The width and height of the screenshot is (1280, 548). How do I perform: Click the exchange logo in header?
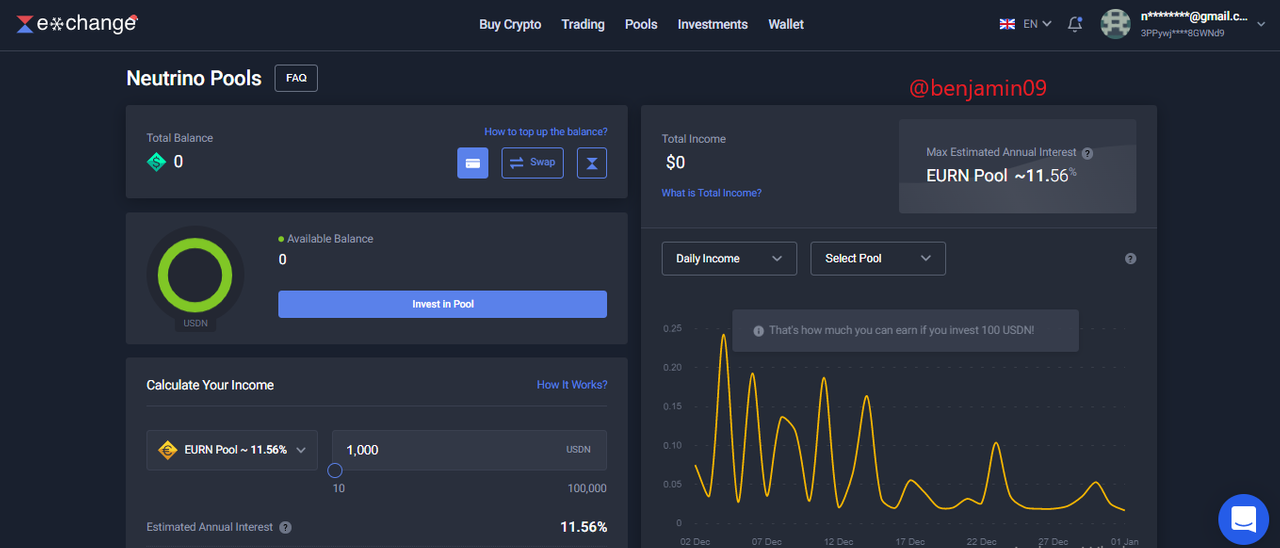point(77,23)
